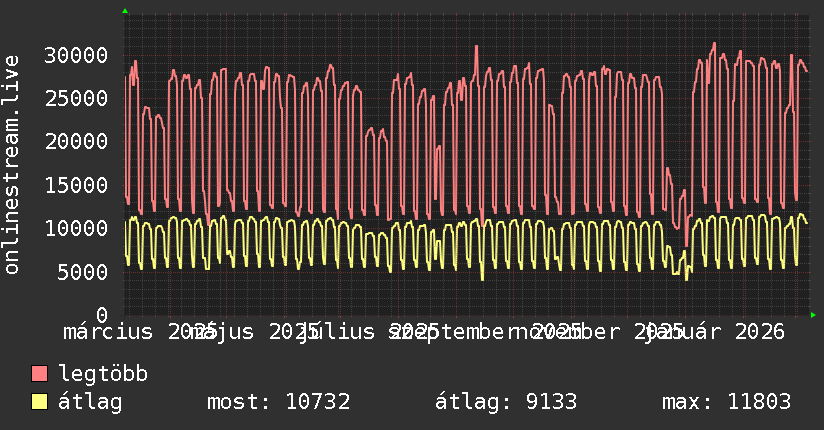Image resolution: width=824 pixels, height=430 pixels.
Task: Click the 'március 2025' x-axis label
Action: click(x=139, y=332)
